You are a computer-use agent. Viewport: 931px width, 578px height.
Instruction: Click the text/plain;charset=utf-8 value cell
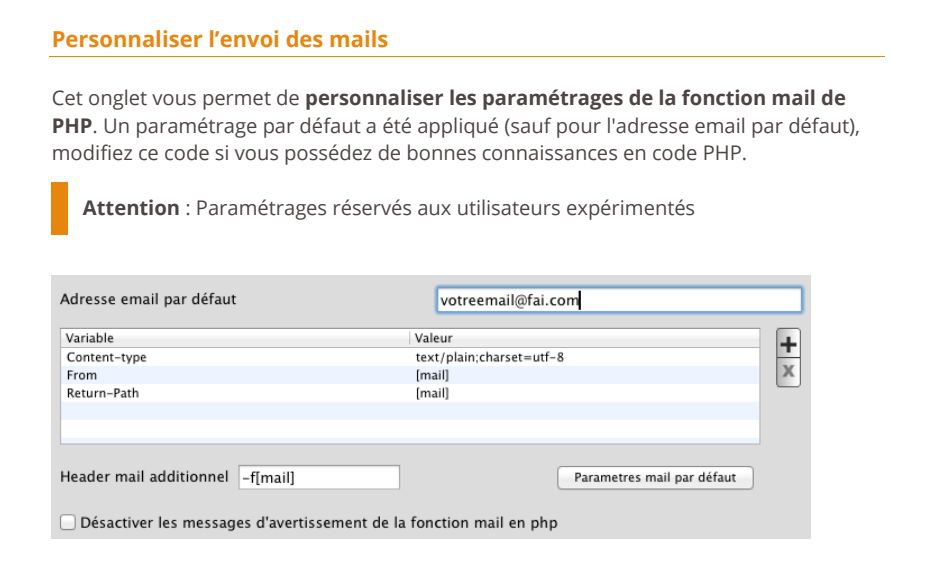pos(489,357)
